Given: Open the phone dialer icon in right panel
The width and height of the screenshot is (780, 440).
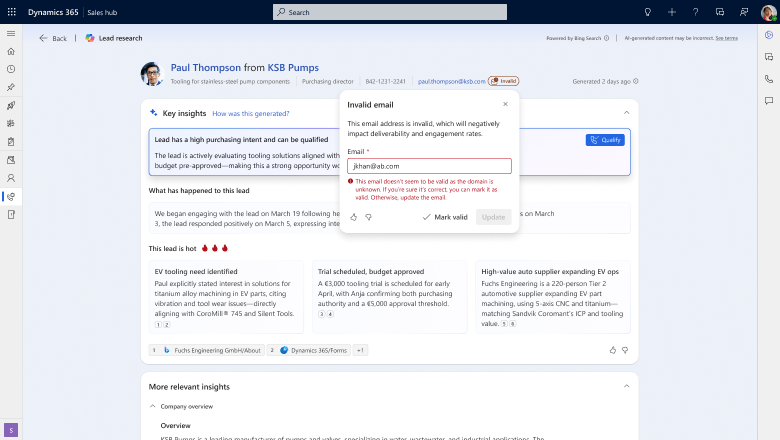Looking at the screenshot, I should click(x=768, y=79).
